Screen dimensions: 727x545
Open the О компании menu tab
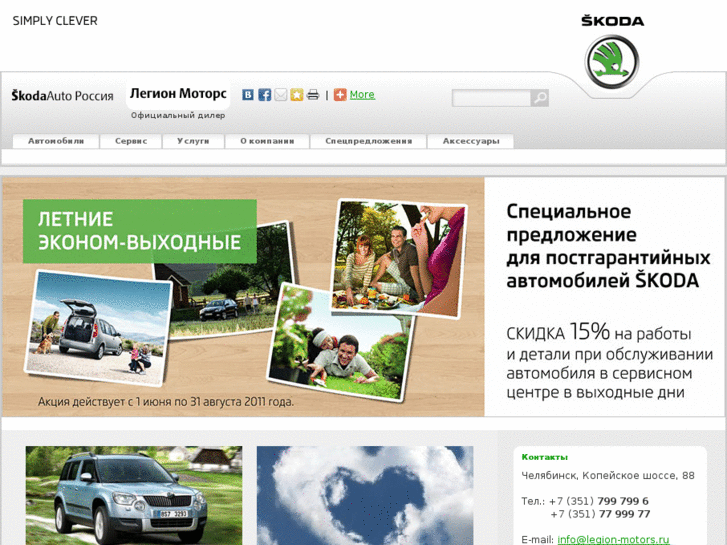coord(267,141)
